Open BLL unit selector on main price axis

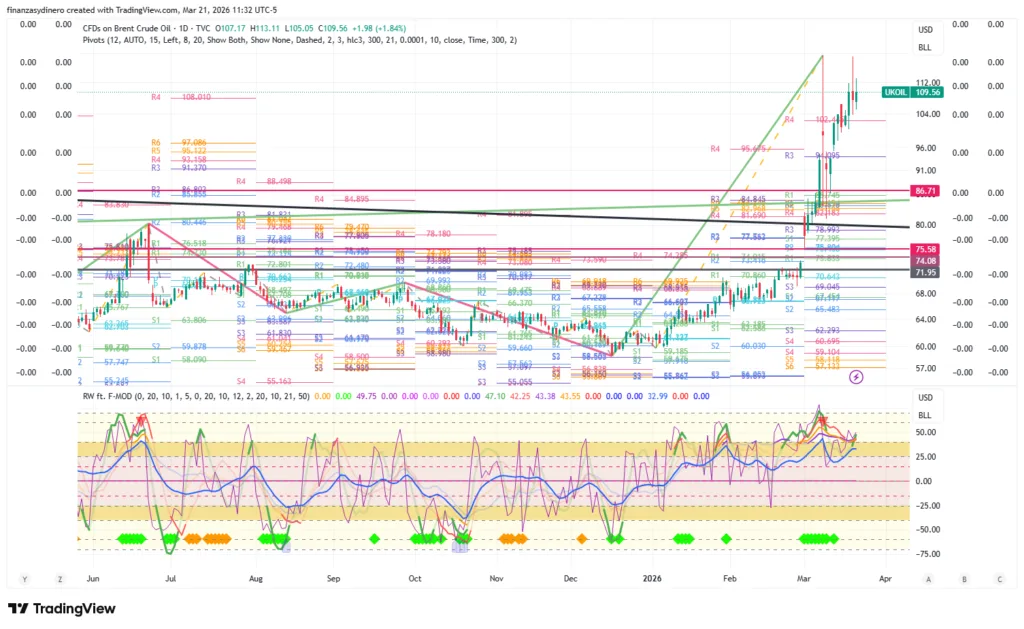[x=925, y=47]
